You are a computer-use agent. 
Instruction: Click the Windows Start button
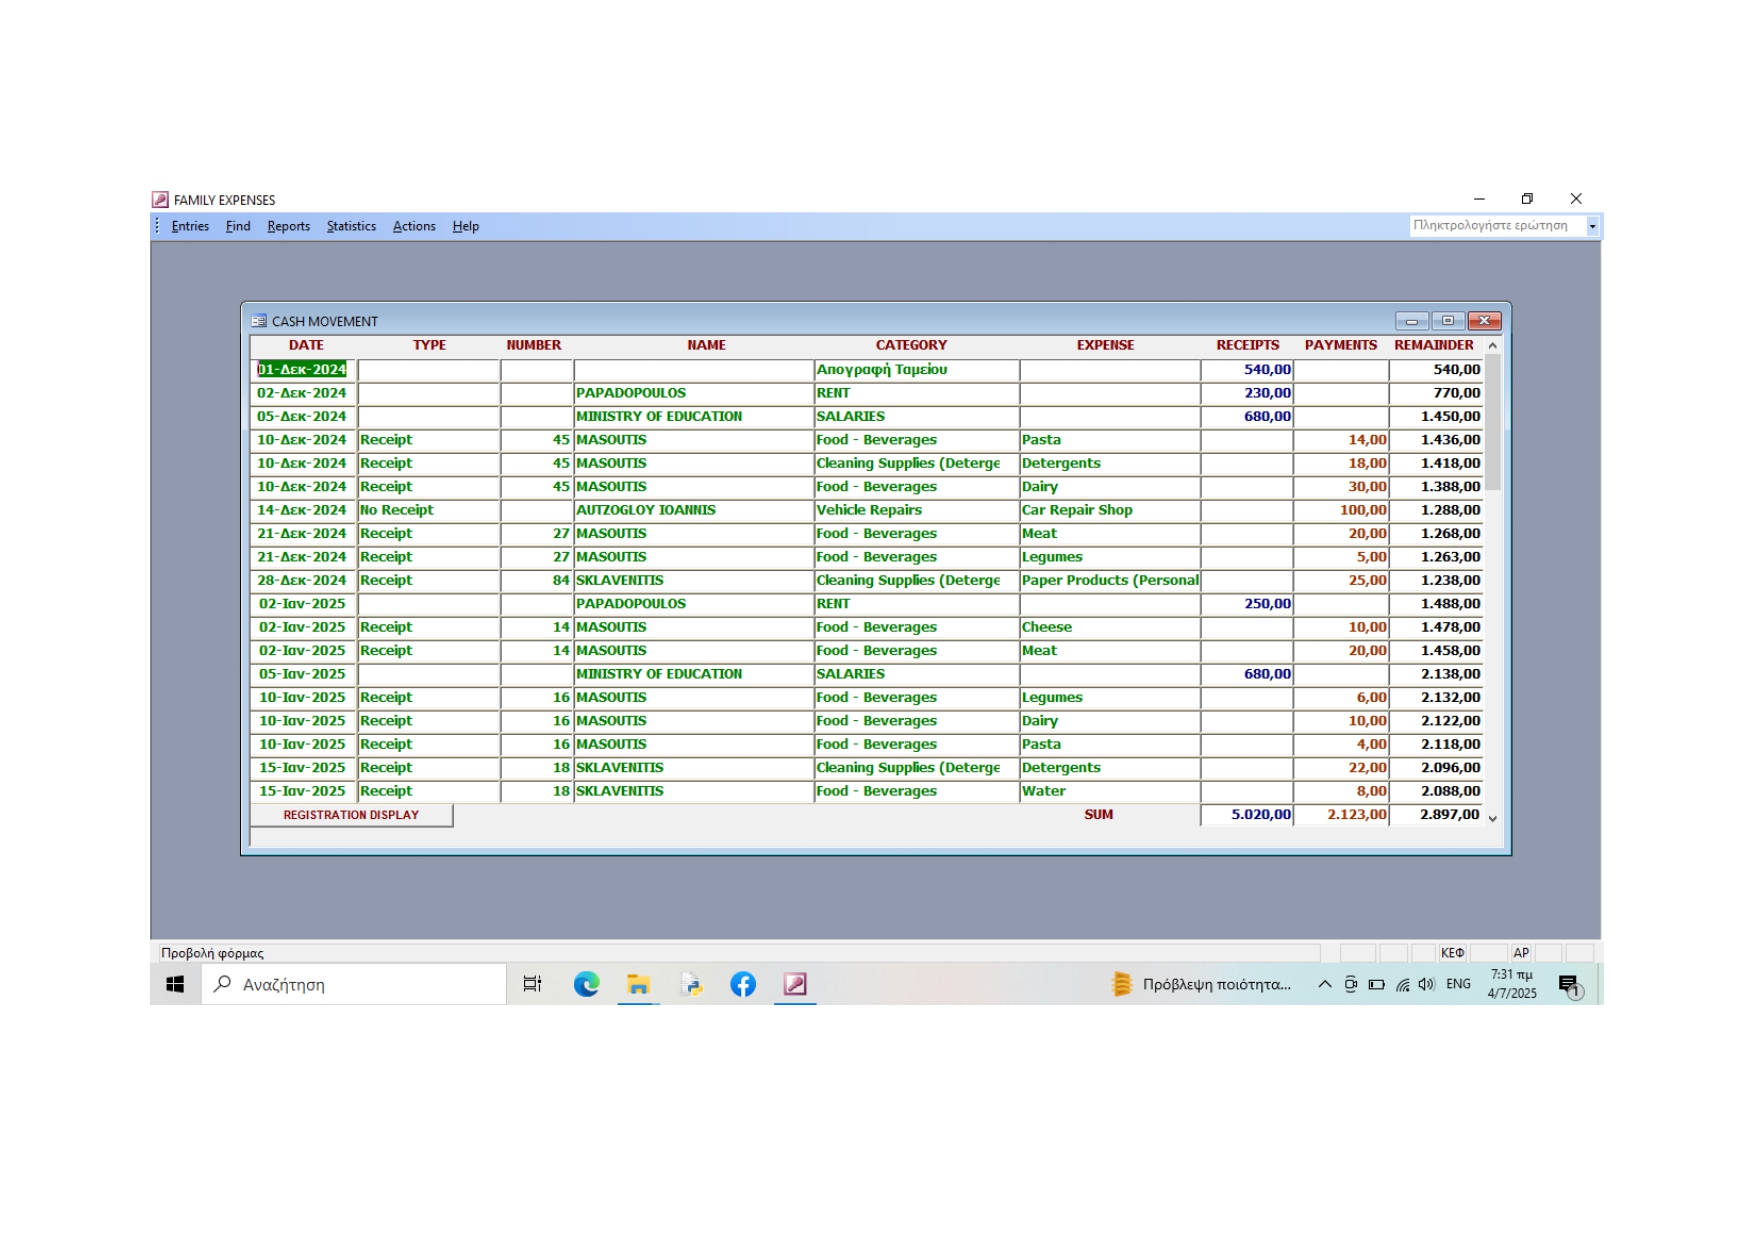tap(175, 984)
